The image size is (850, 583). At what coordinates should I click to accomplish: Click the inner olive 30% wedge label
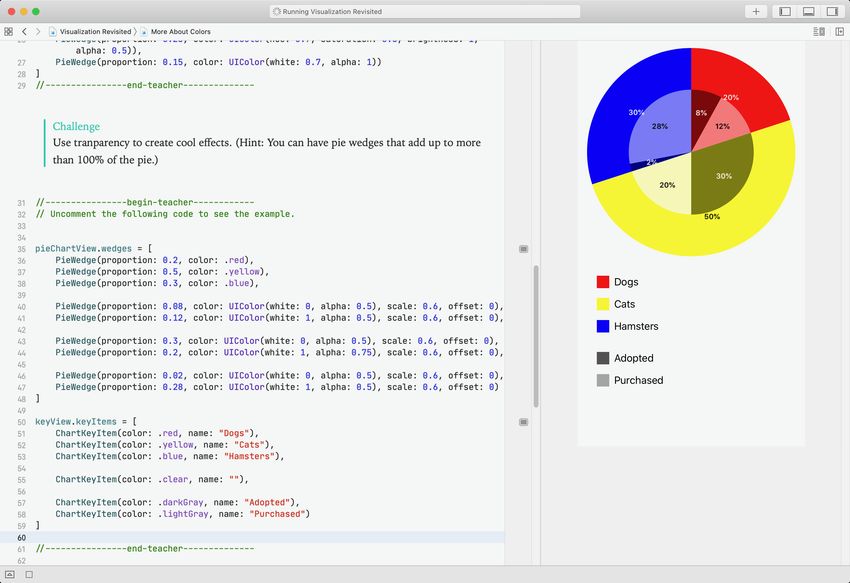coord(724,176)
